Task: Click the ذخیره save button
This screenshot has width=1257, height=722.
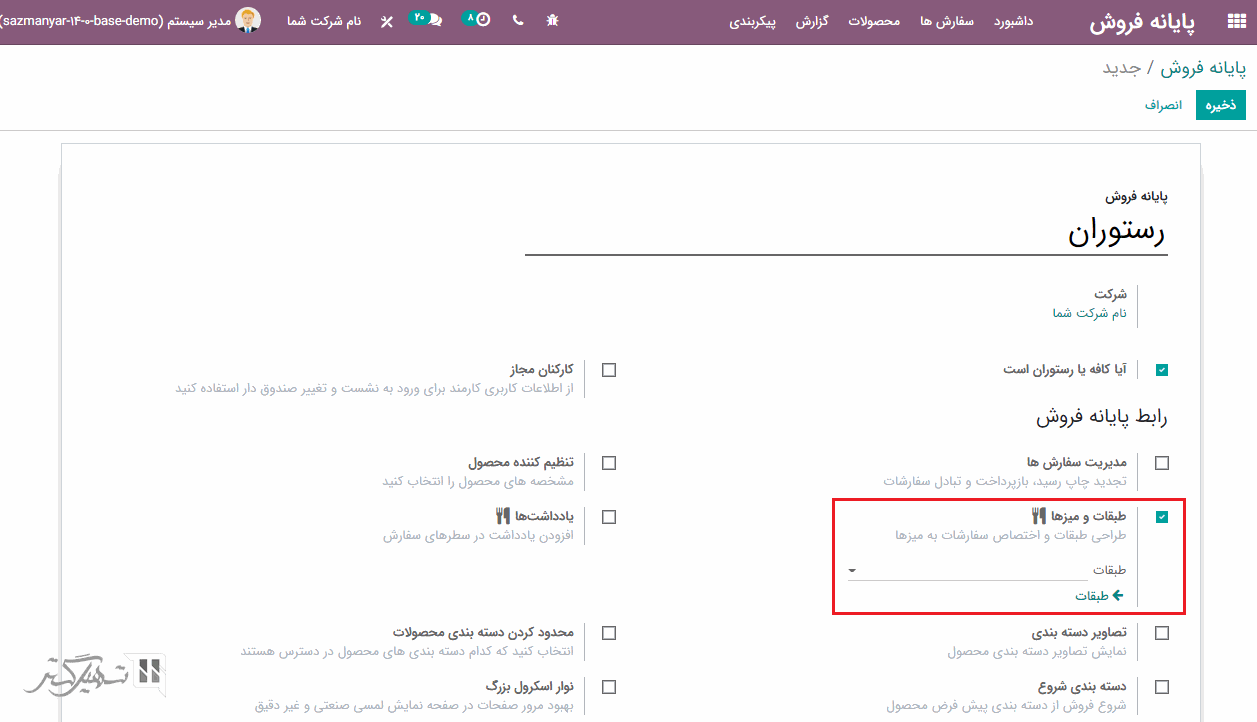Action: coord(1220,105)
